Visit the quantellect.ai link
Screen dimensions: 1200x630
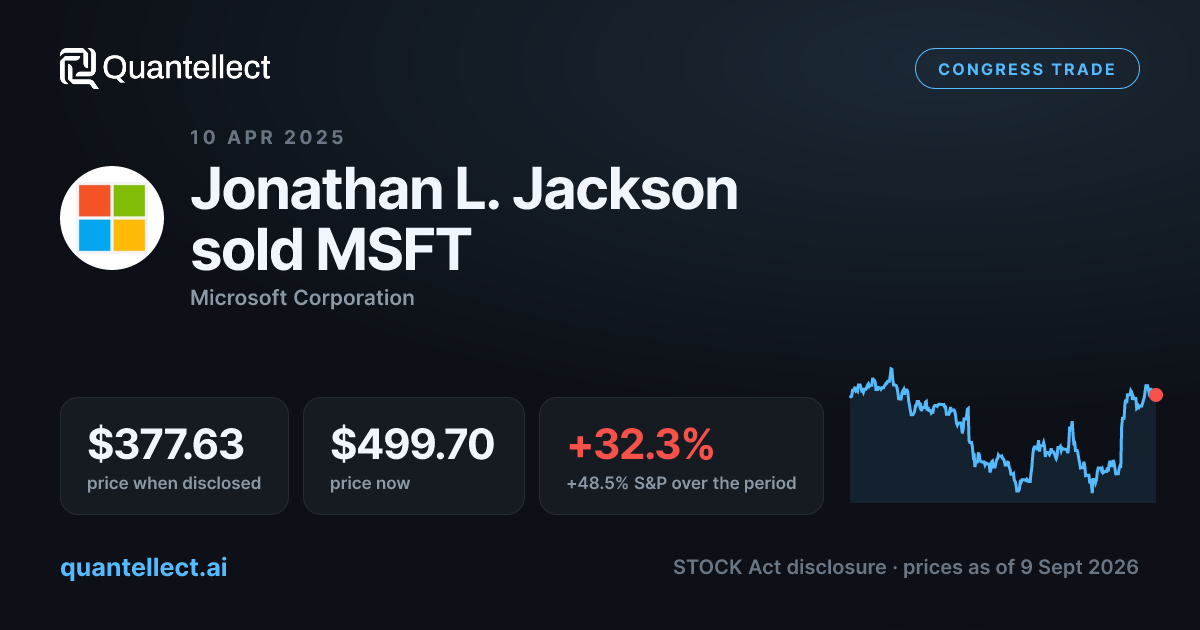pos(144,567)
